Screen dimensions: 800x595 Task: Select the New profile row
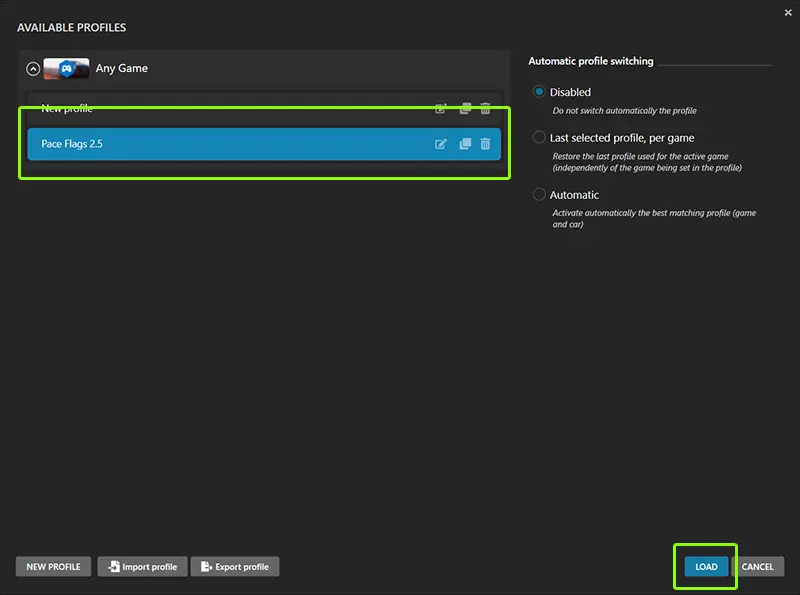200,108
